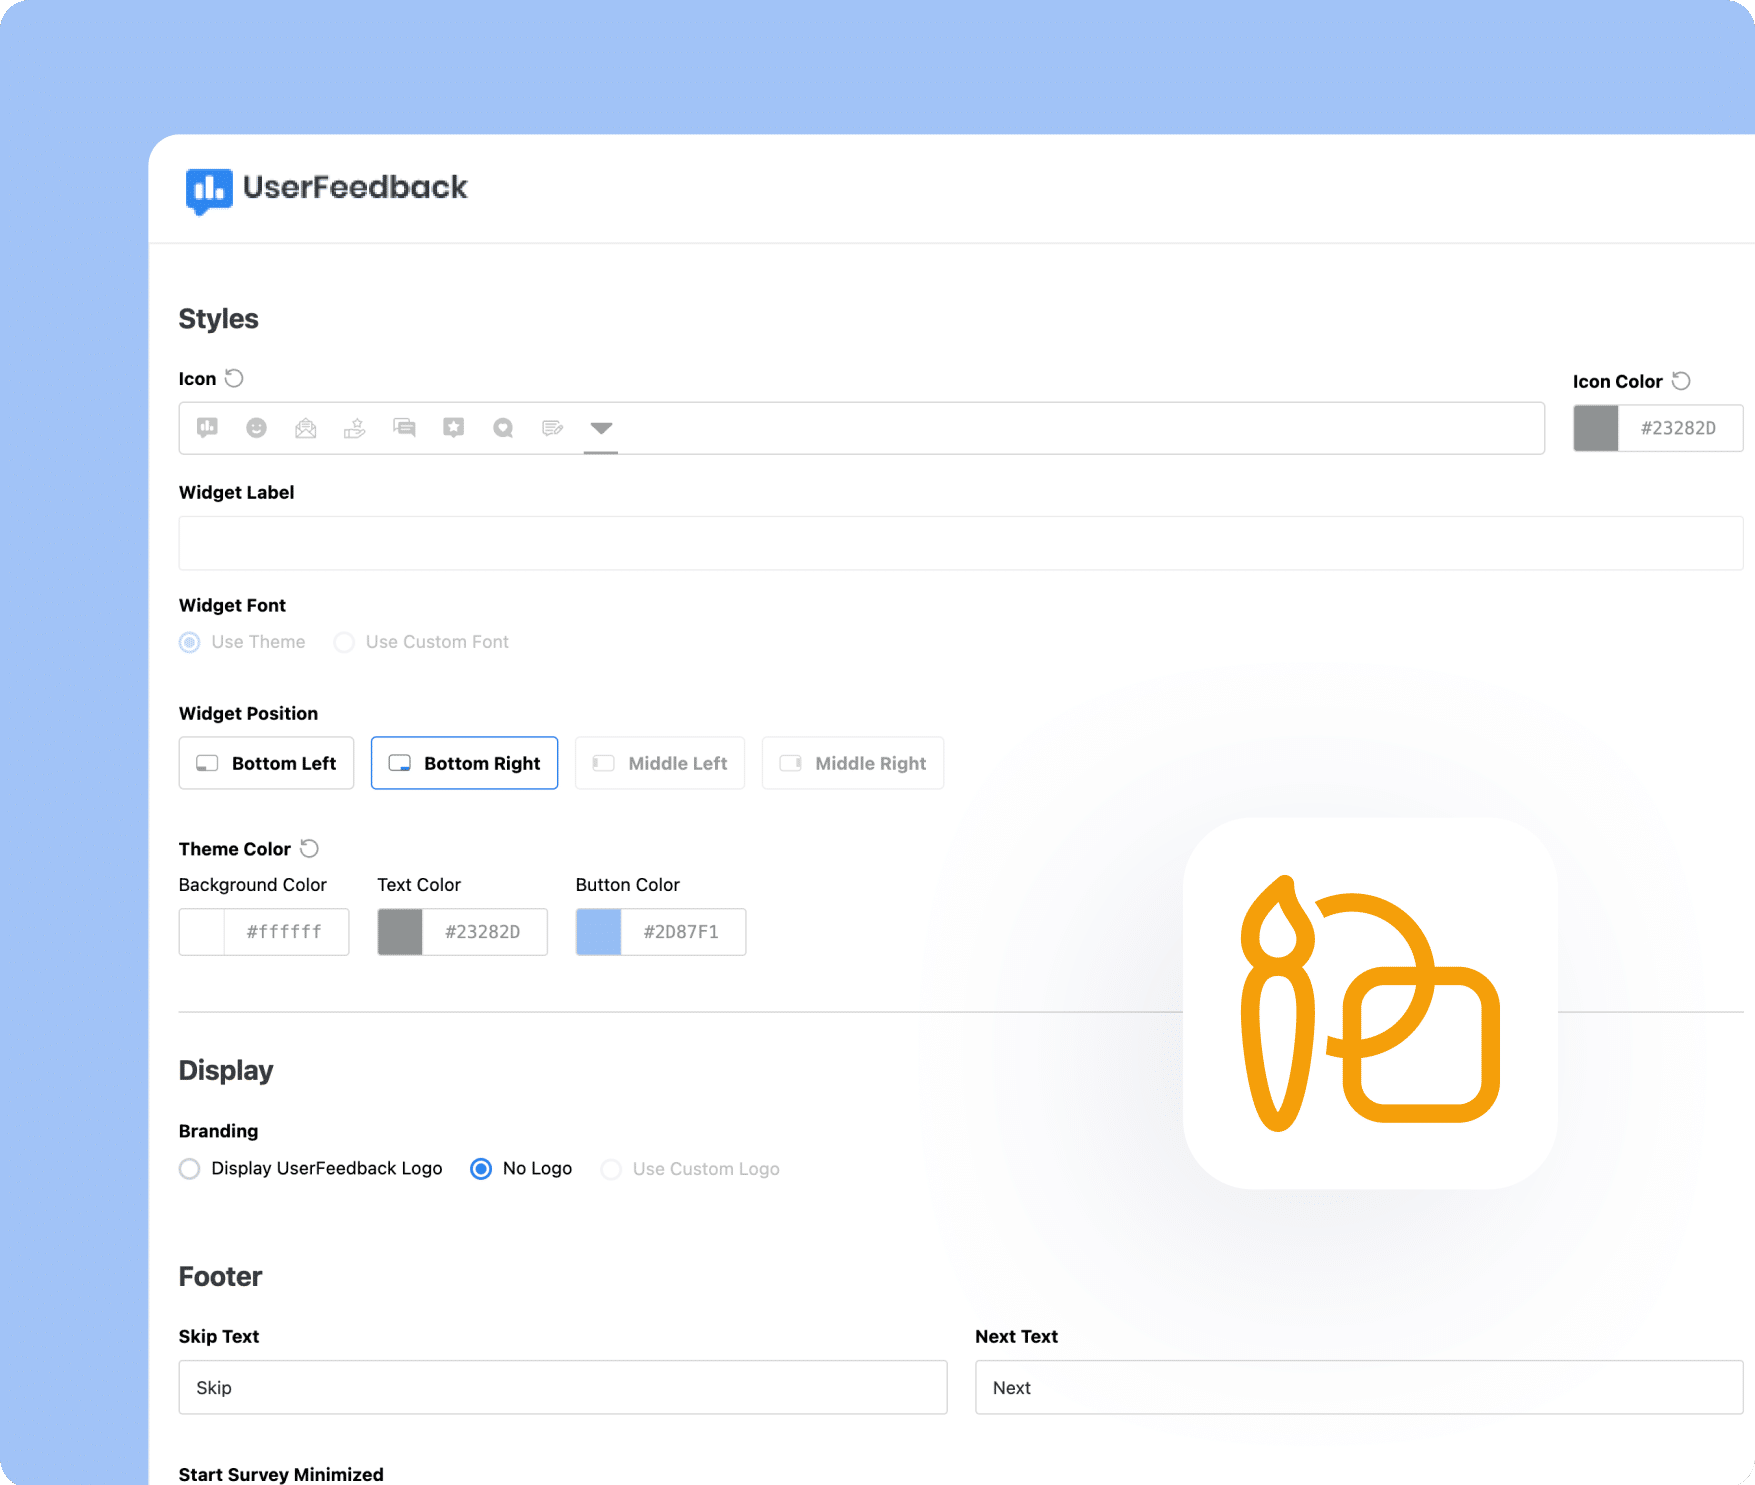Screen dimensions: 1755x1485
Task: Click the Branding label
Action: (x=219, y=1131)
